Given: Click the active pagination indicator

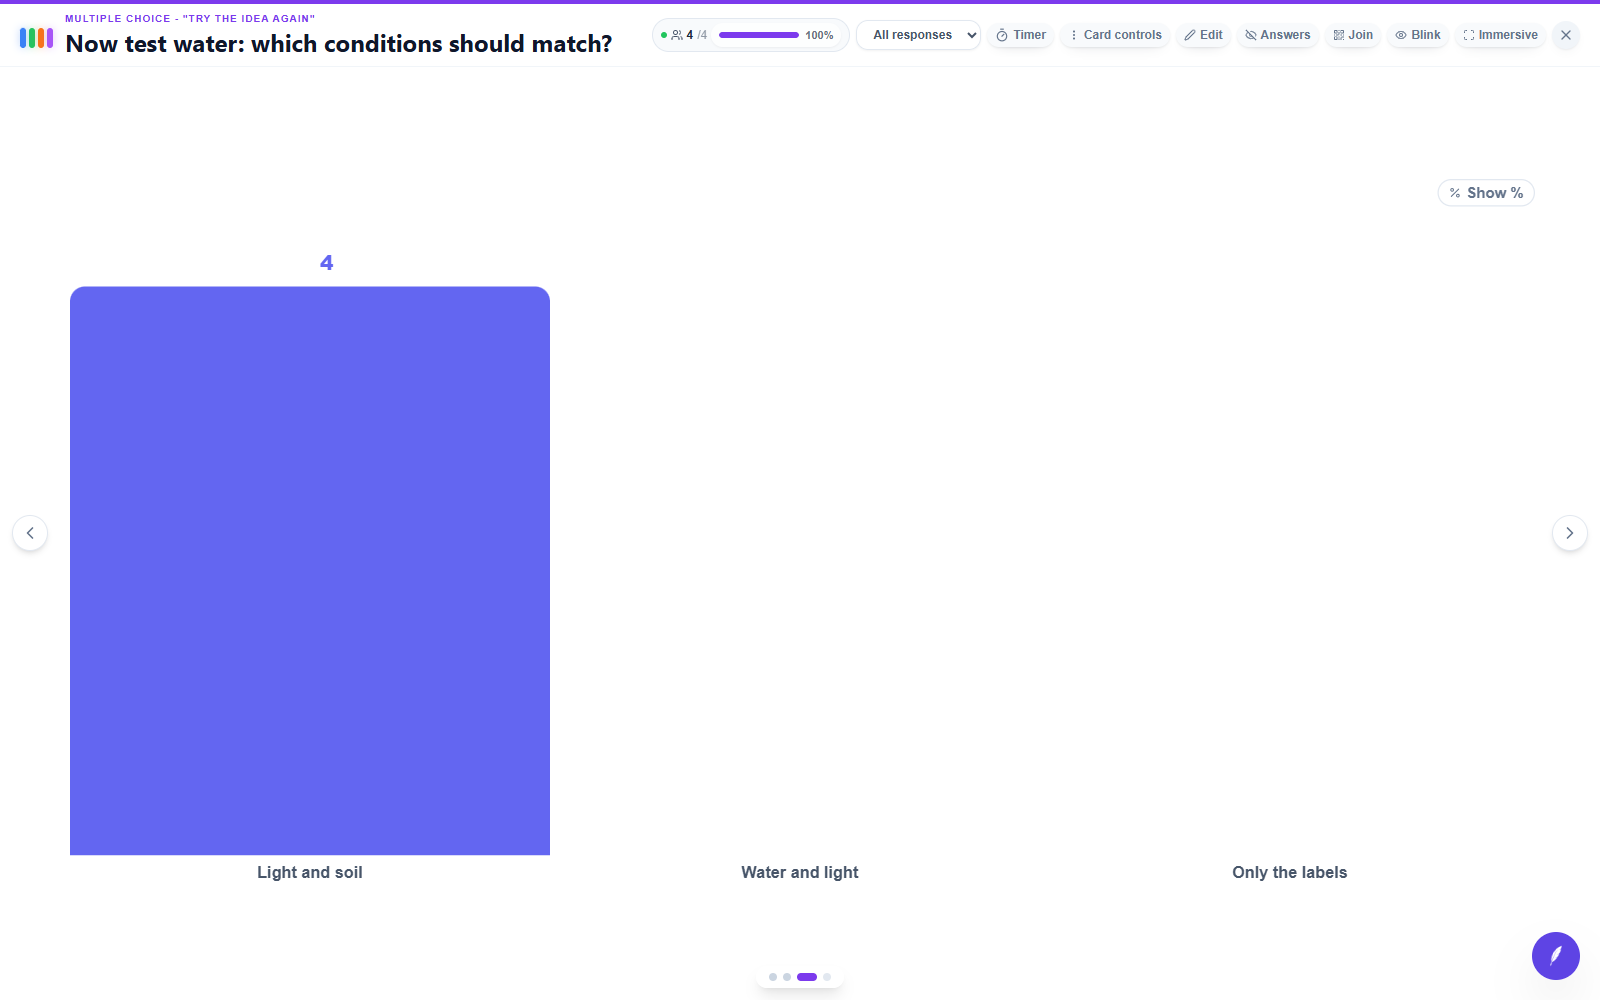Looking at the screenshot, I should [807, 977].
